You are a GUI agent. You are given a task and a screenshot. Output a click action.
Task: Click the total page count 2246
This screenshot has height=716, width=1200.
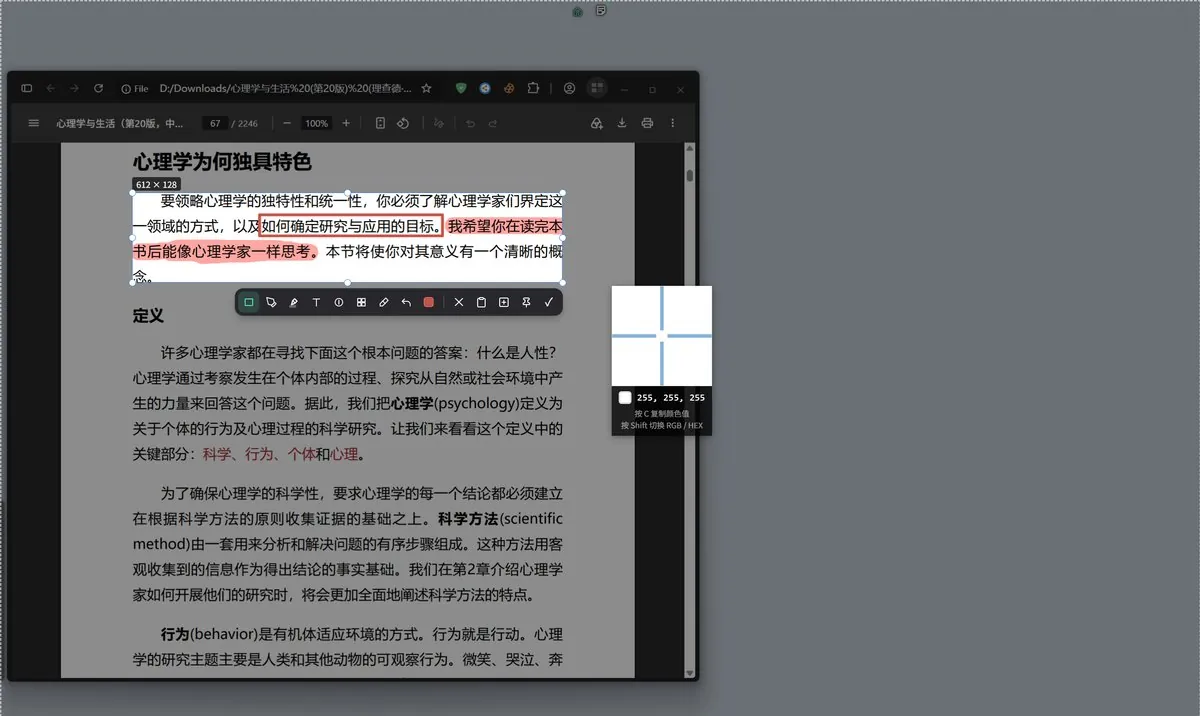(x=248, y=124)
